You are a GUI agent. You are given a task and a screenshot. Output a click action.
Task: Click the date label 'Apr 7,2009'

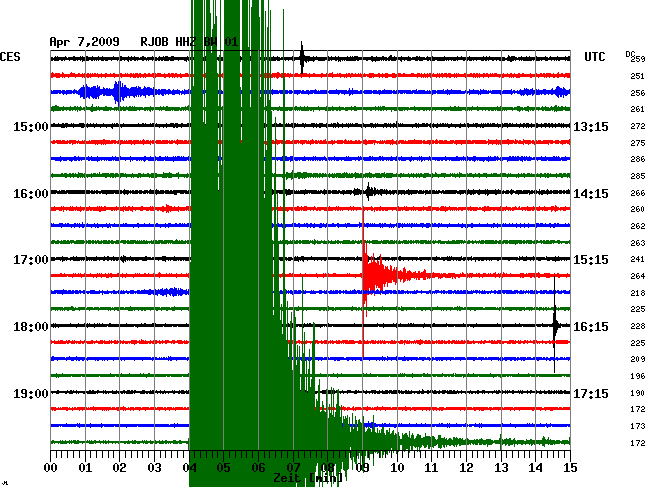pyautogui.click(x=85, y=42)
